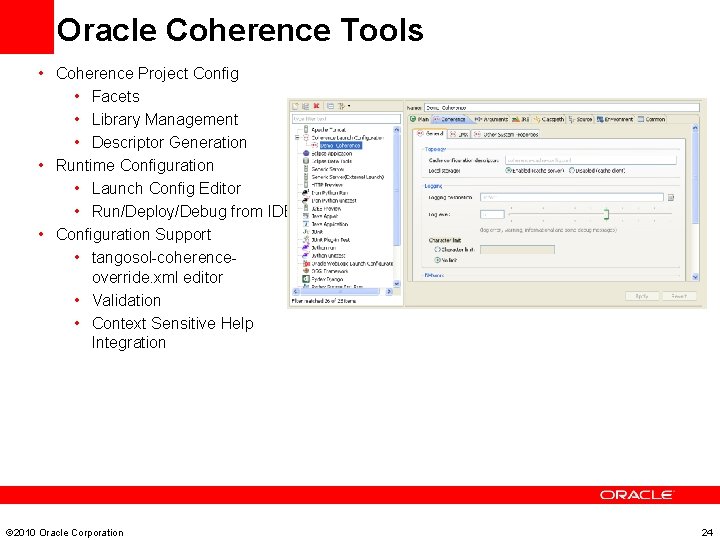The width and height of the screenshot is (720, 540).
Task: Click the Jython run icon
Action: (x=306, y=248)
